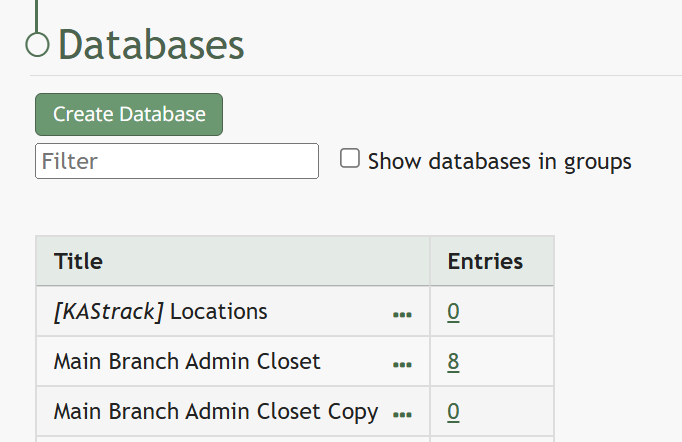682x442 pixels.
Task: Sort by the Title column header
Action: coord(78,261)
